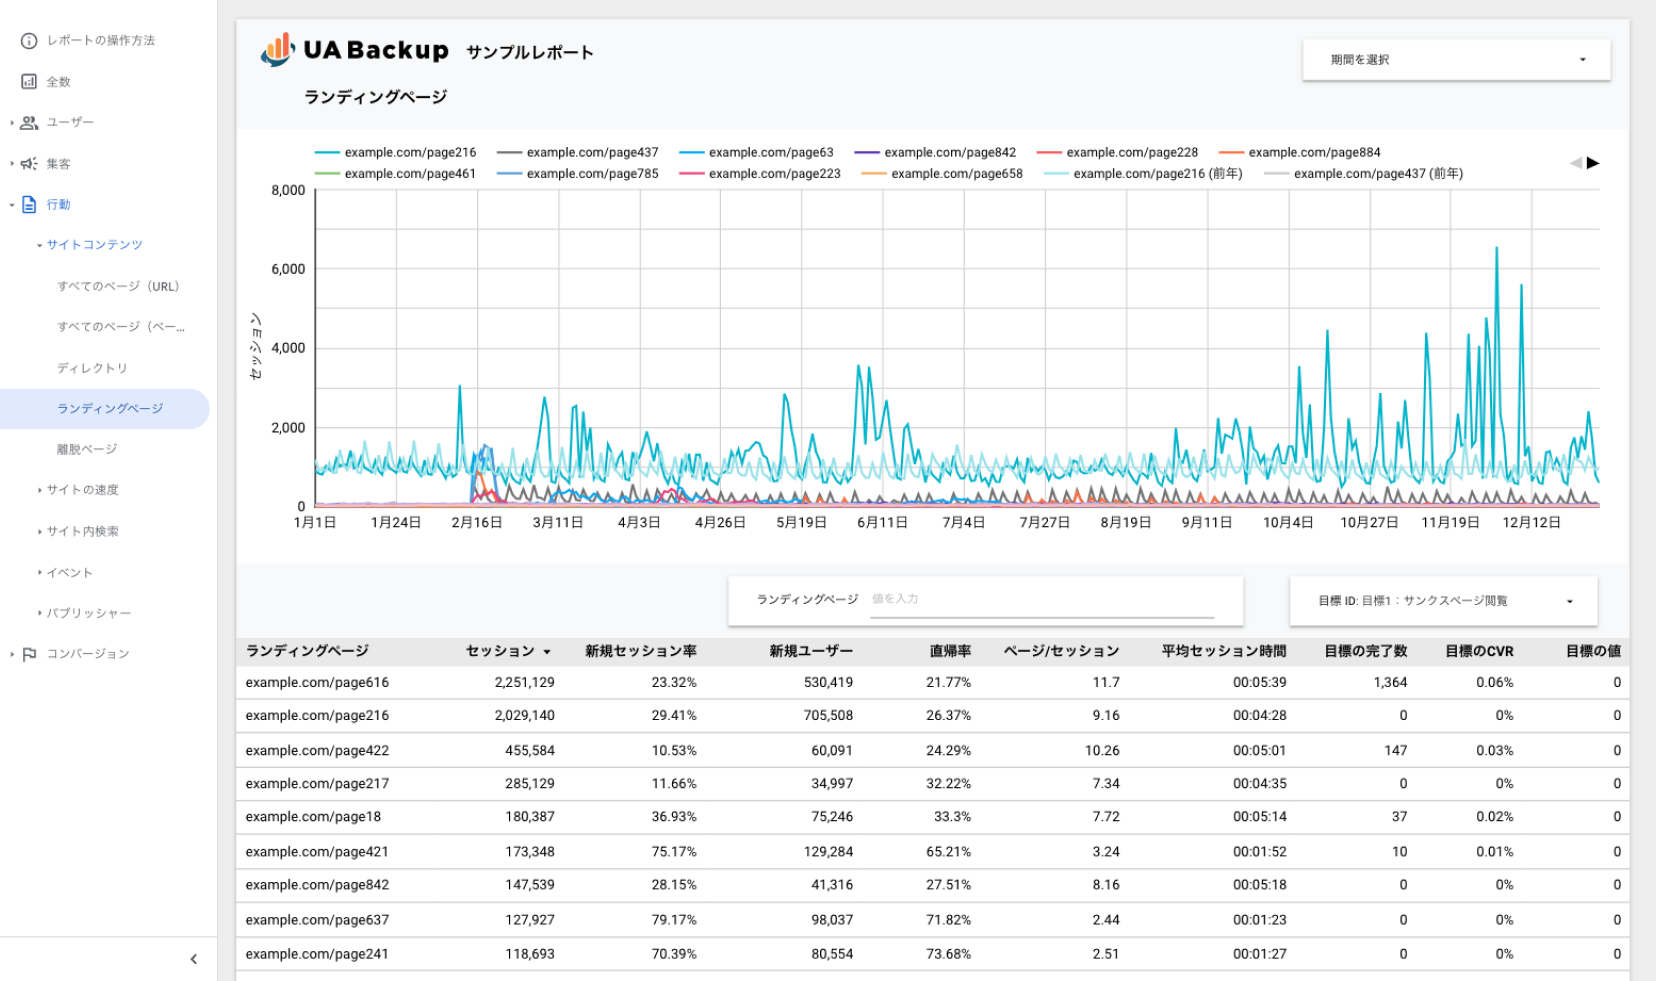Expand the コンバージョン section arrow

point(12,654)
